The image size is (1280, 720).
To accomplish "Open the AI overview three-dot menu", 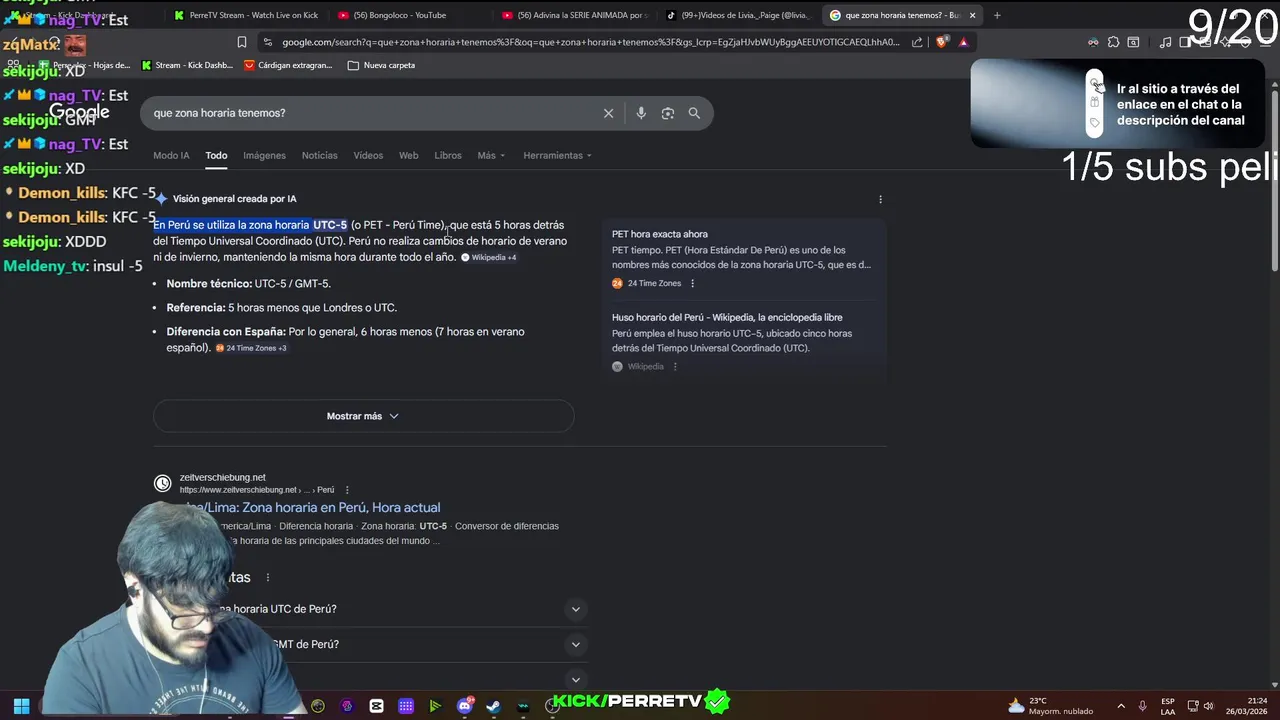I will [880, 199].
